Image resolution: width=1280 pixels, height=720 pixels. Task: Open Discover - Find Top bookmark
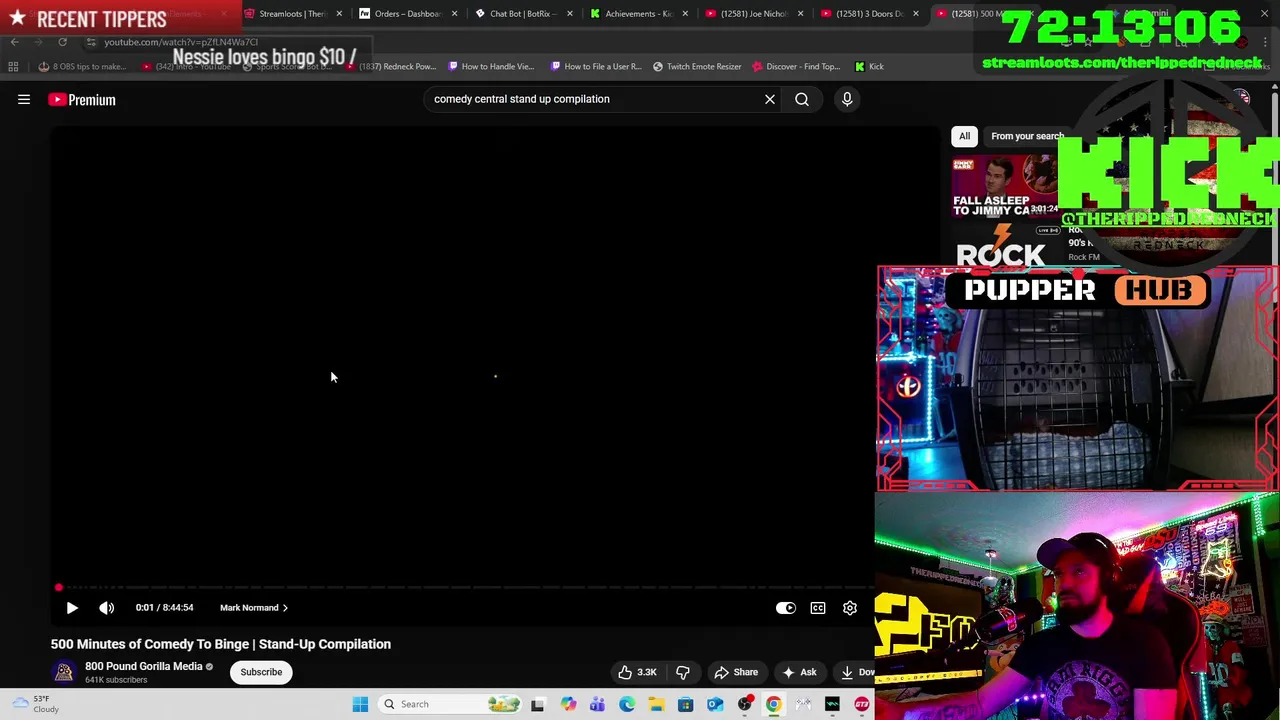[796, 66]
